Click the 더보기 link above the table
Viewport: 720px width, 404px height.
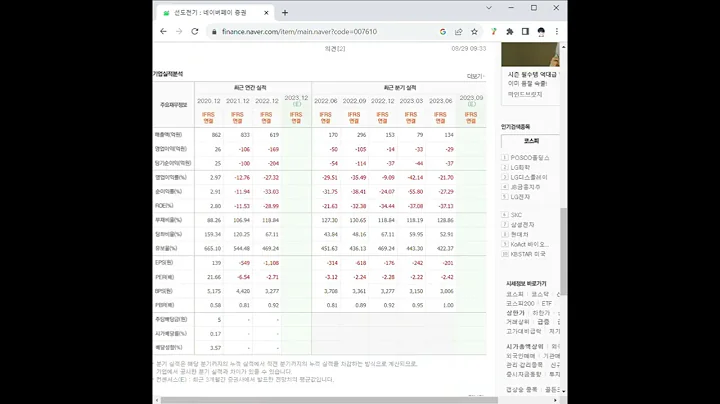[x=475, y=76]
